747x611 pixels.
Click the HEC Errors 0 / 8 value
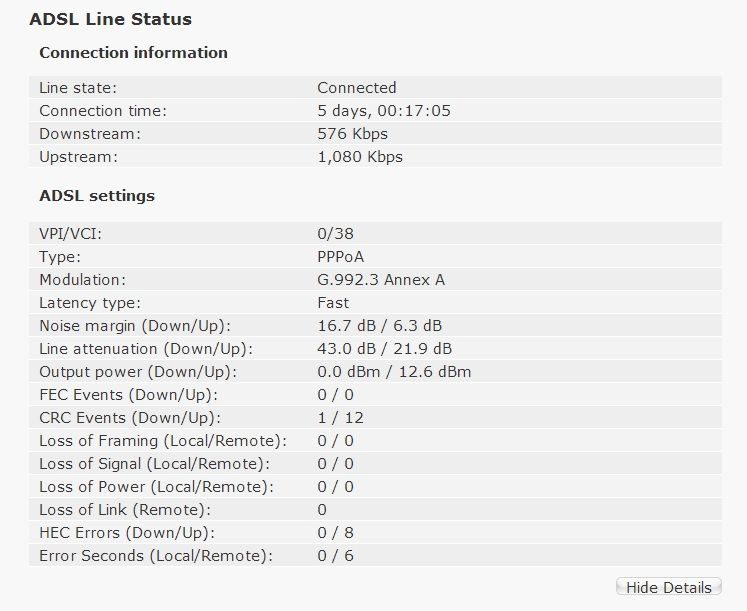click(335, 532)
